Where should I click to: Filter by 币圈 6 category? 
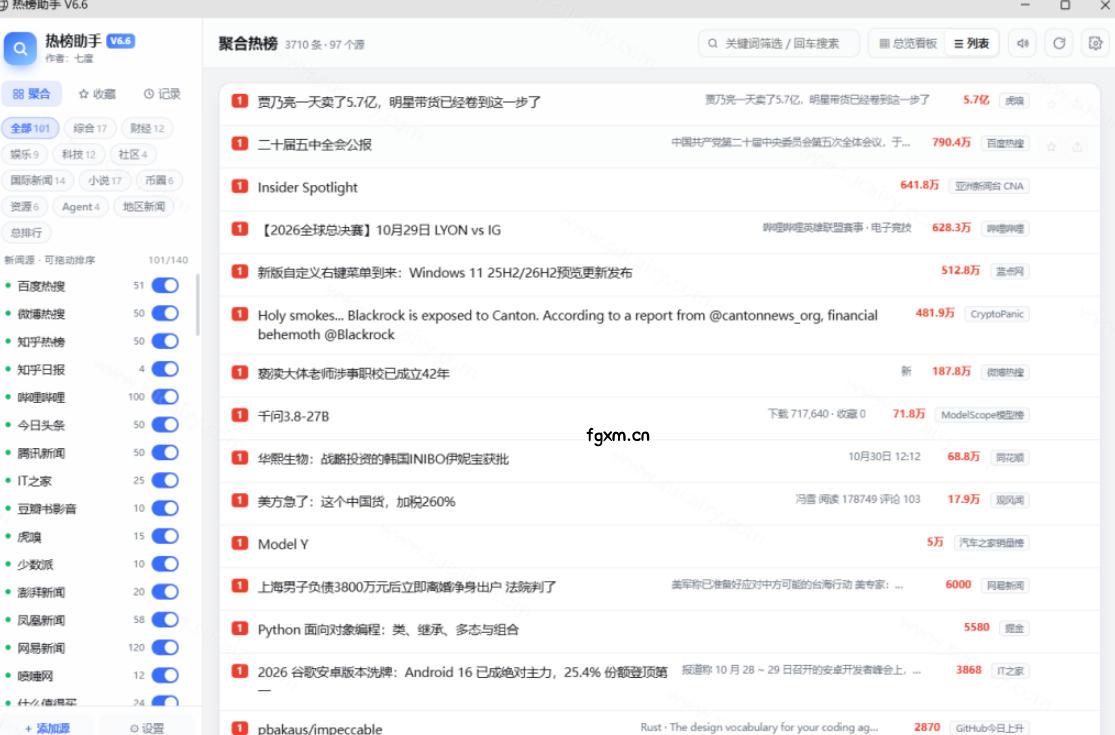coord(159,181)
